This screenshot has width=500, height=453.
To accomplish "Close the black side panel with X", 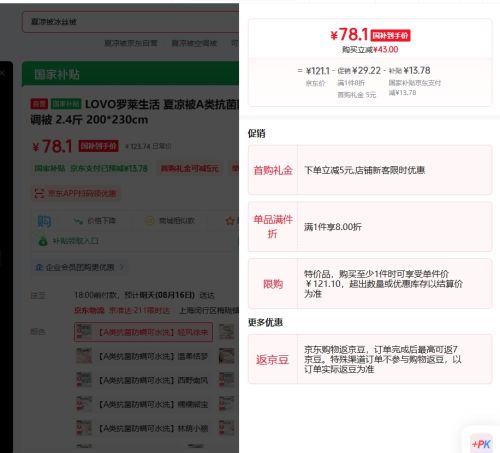I will (2, 73).
